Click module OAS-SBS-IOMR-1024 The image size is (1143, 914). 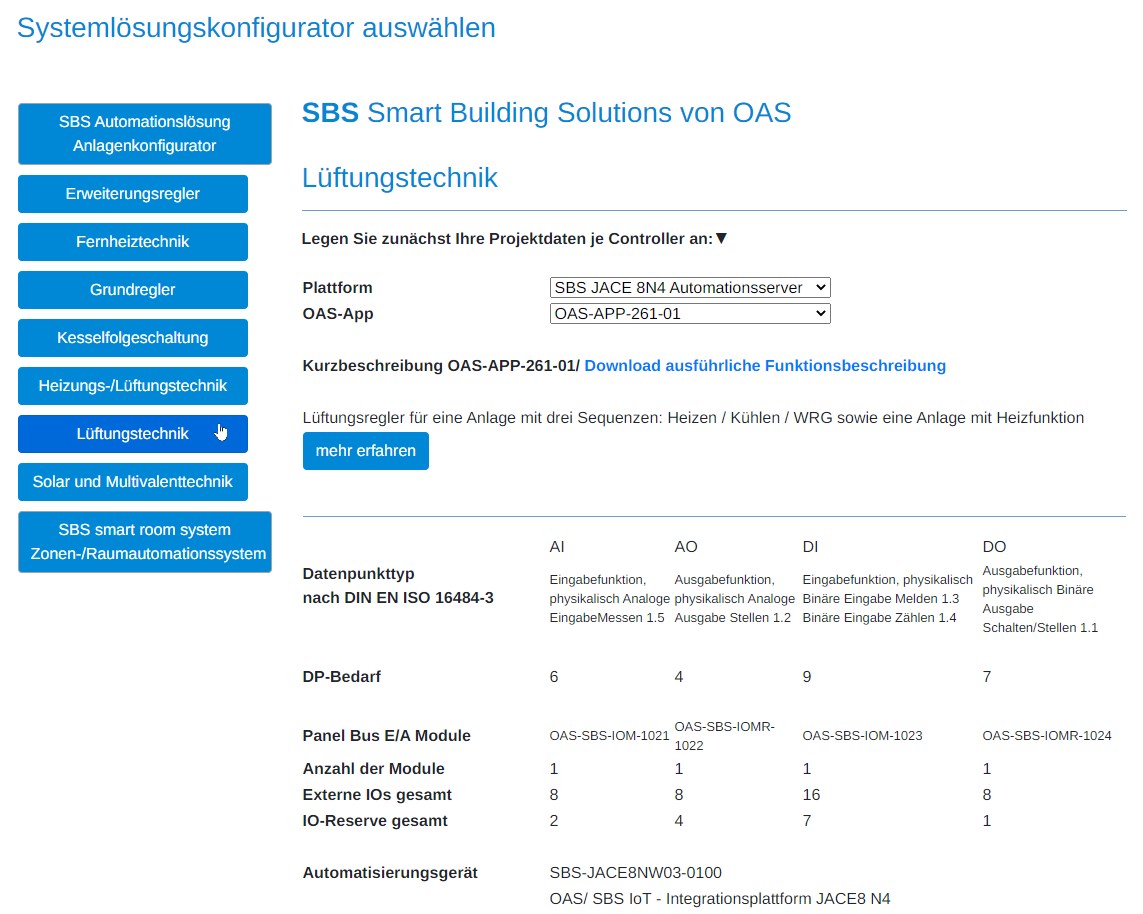[x=1047, y=735]
